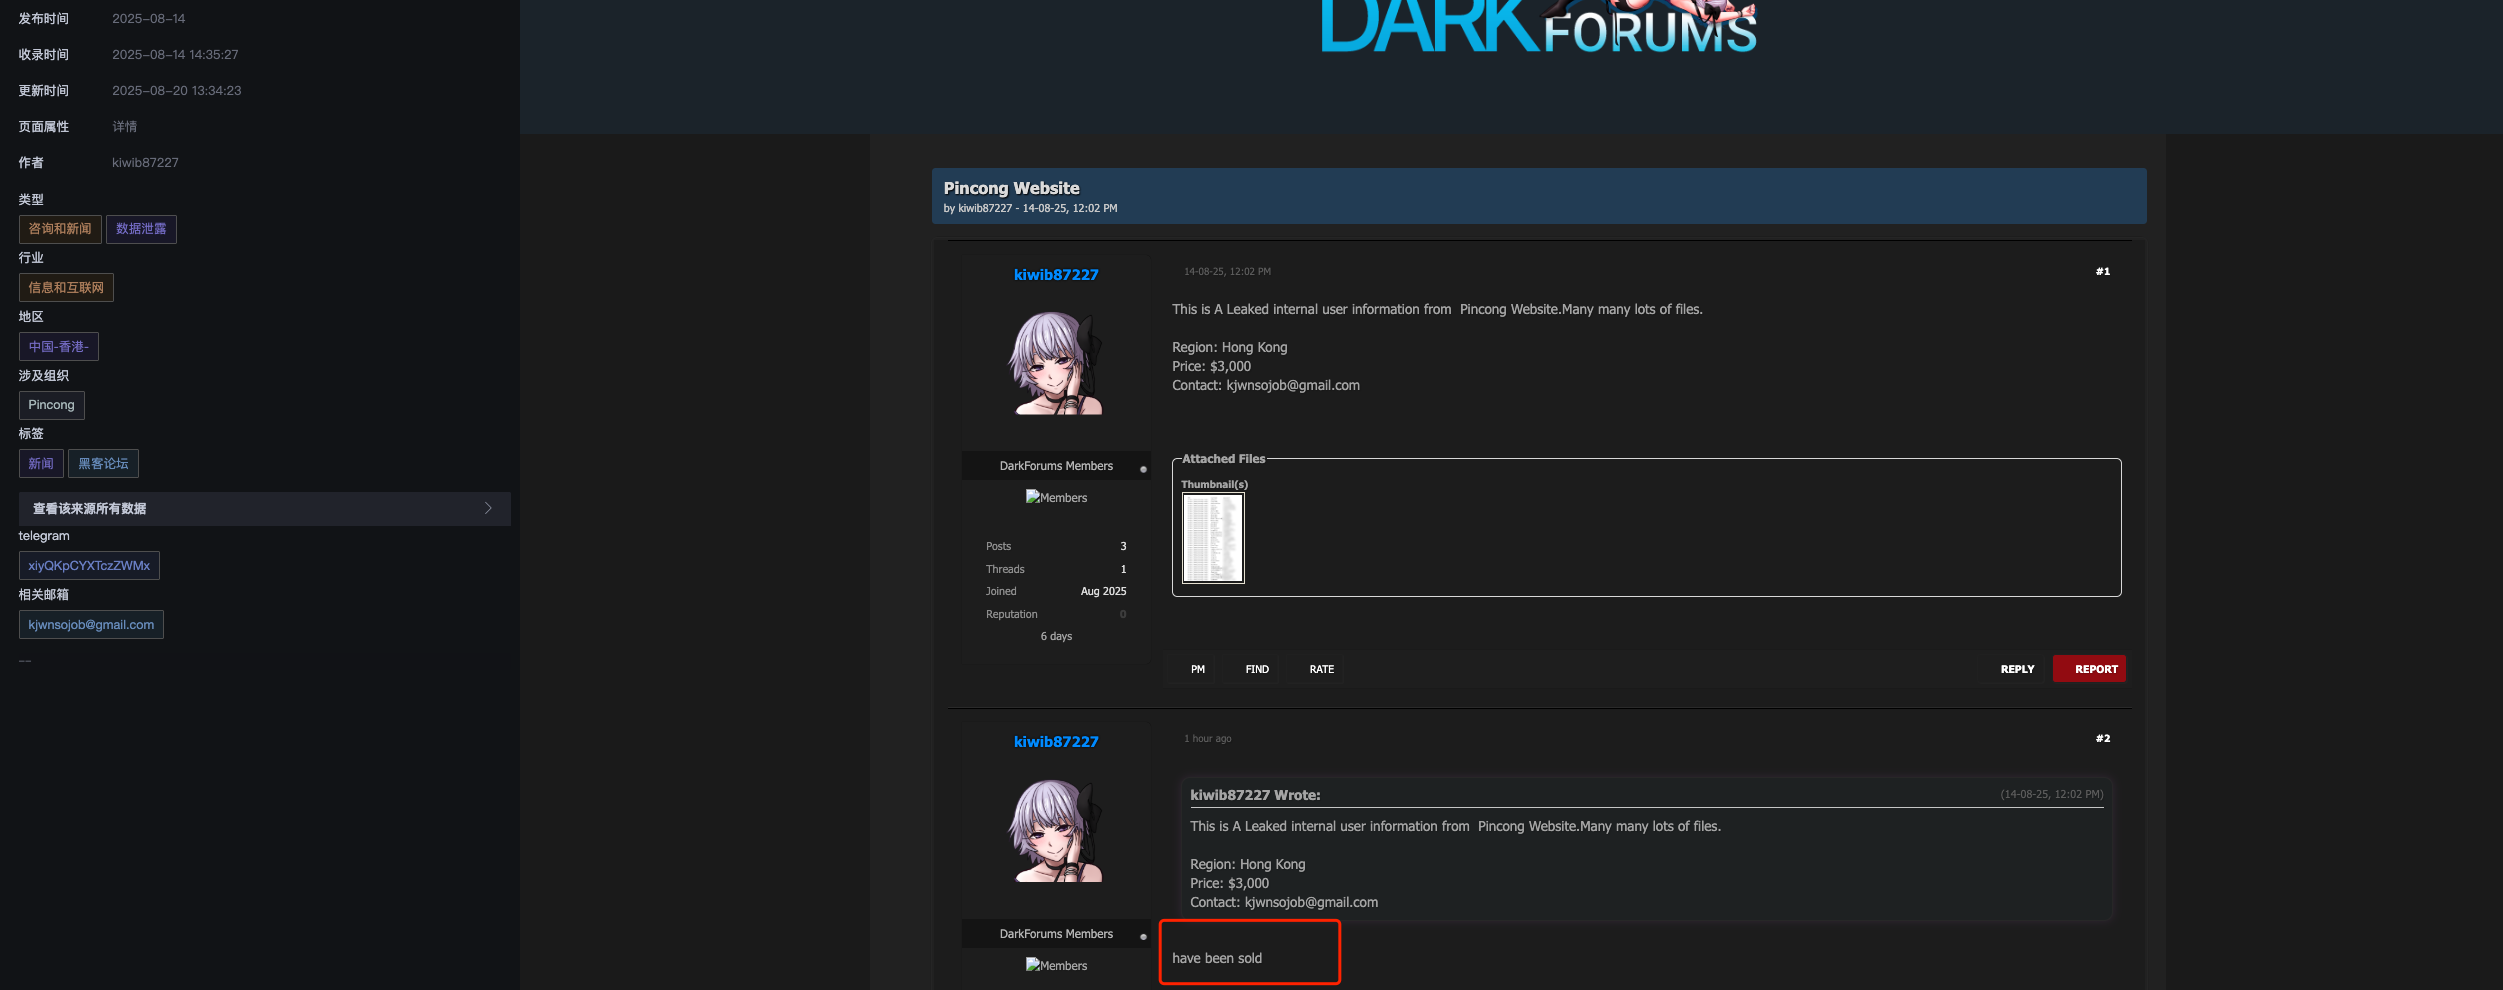Click the Members badge image in post #1
The image size is (2503, 990).
(1056, 497)
